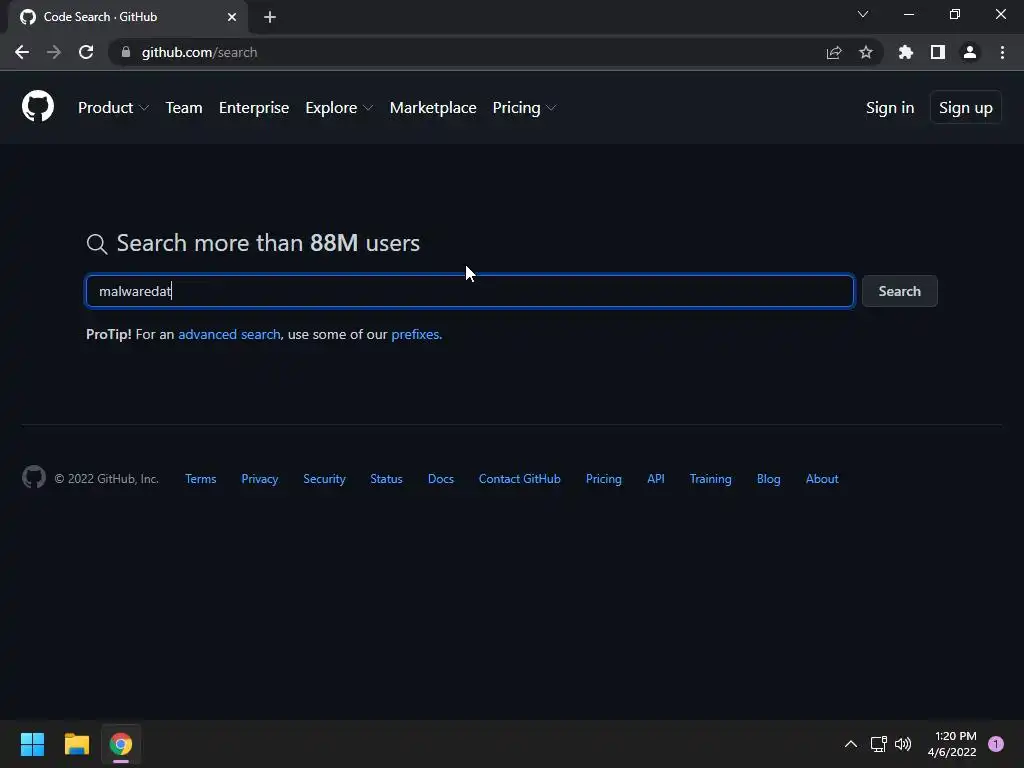Click the address bar URL
Viewport: 1024px width, 768px height.
tap(199, 52)
